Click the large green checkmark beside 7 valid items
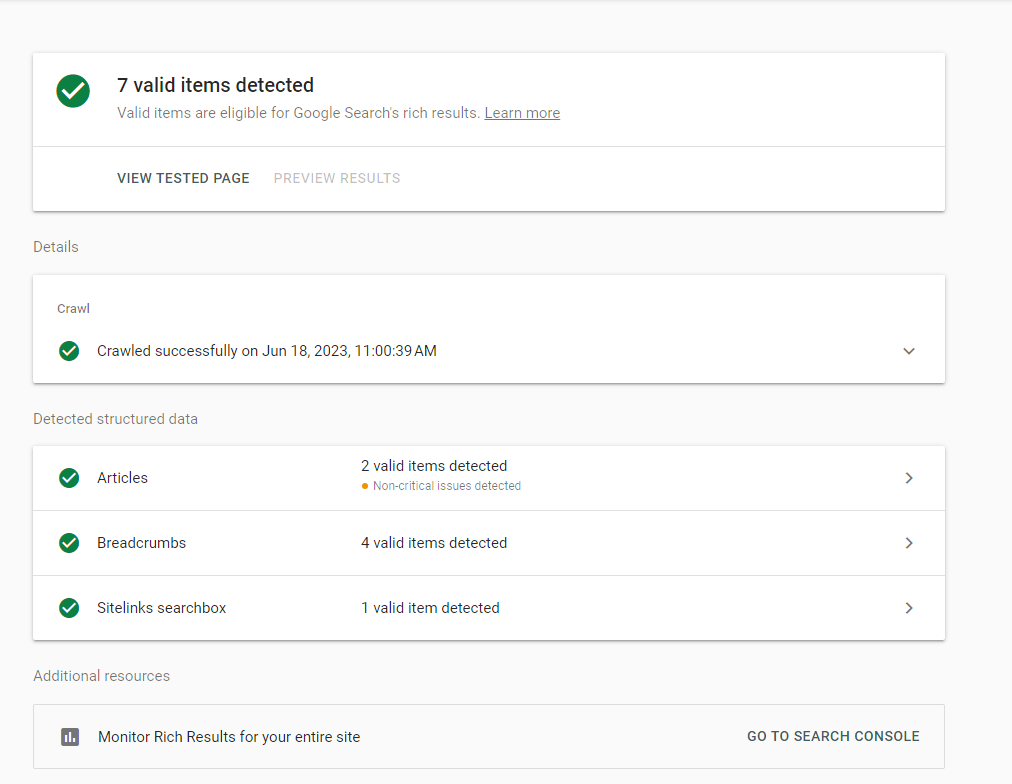This screenshot has height=784, width=1012. (73, 92)
